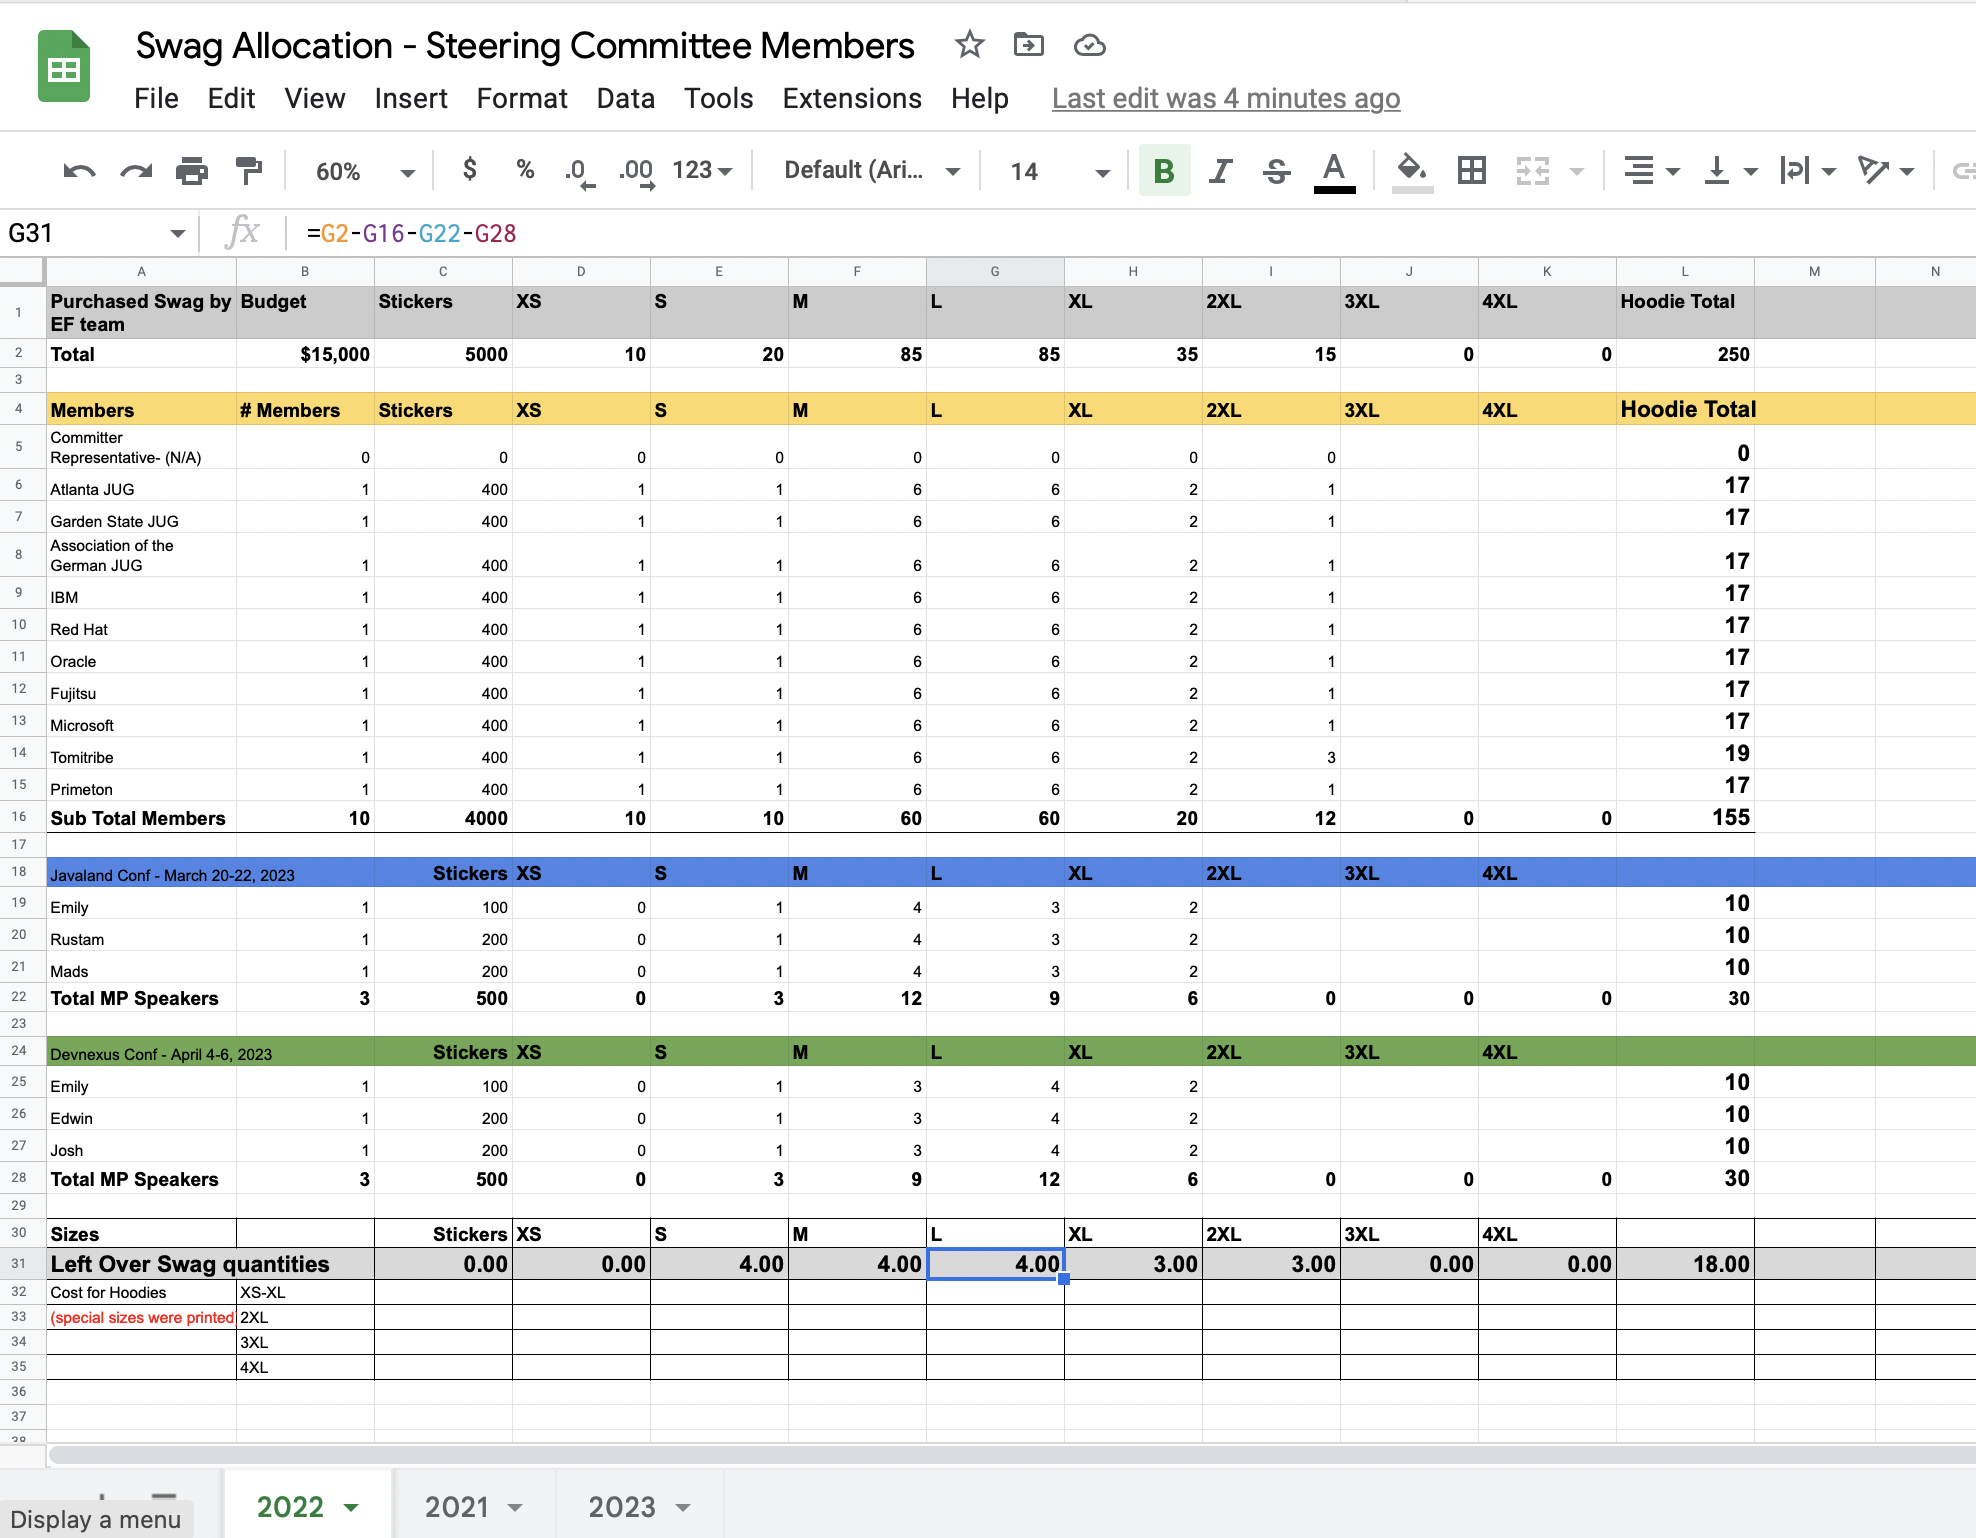Open the Name box dropdown arrow
The width and height of the screenshot is (1976, 1538).
click(177, 233)
